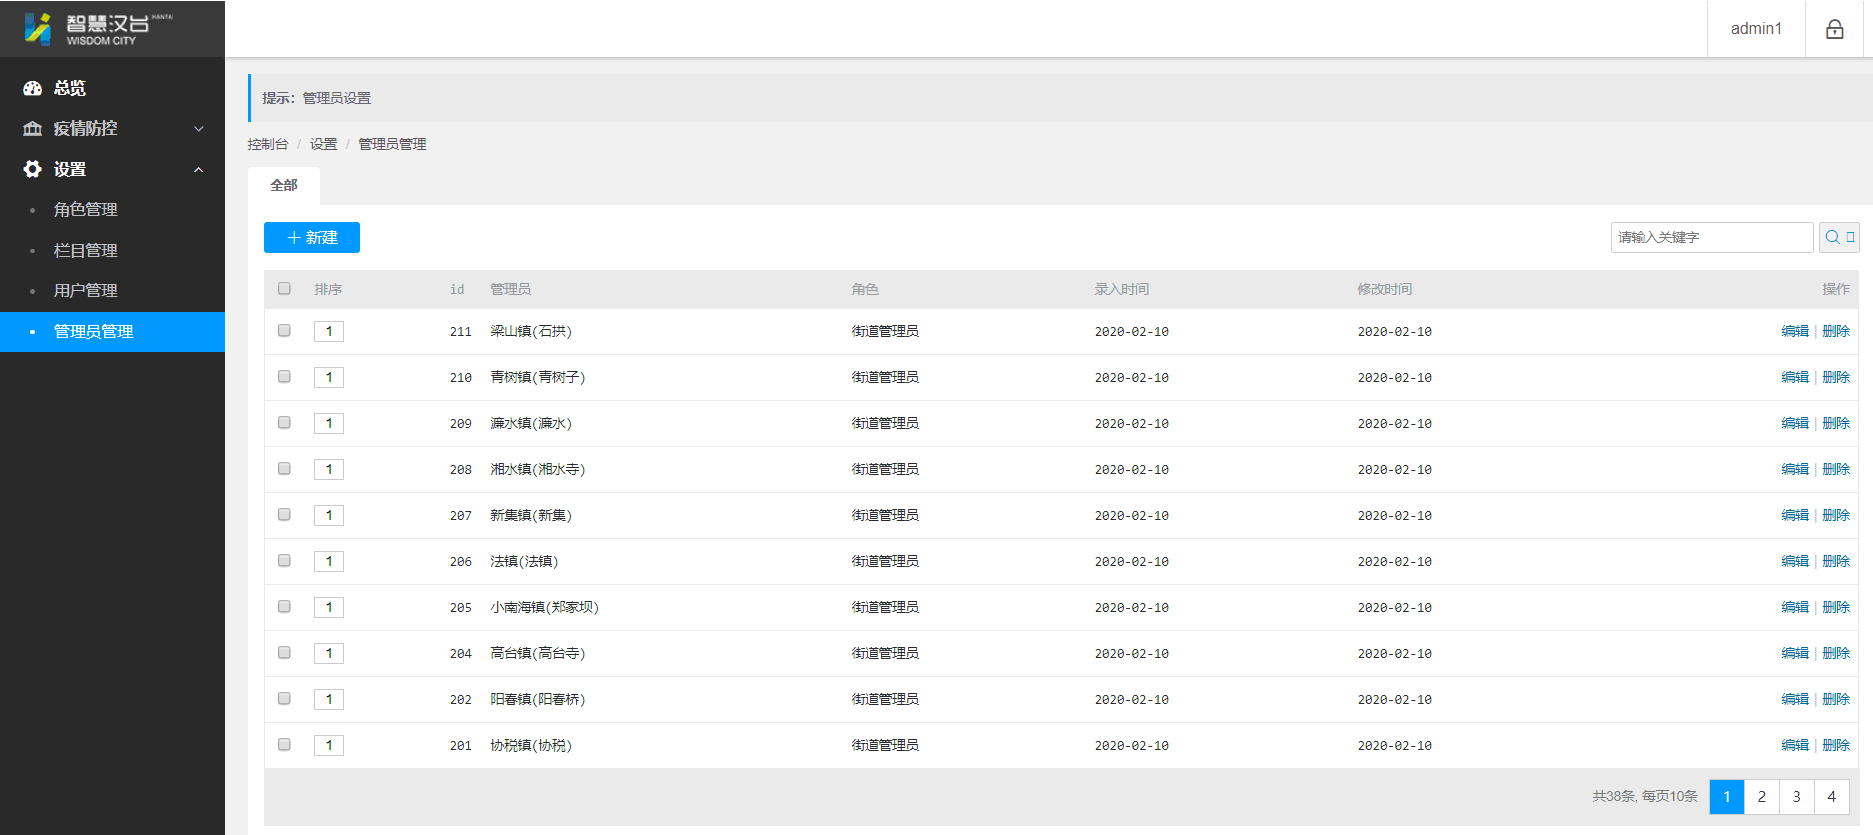Click 删除 for id 202
This screenshot has width=1873, height=835.
[x=1836, y=699]
